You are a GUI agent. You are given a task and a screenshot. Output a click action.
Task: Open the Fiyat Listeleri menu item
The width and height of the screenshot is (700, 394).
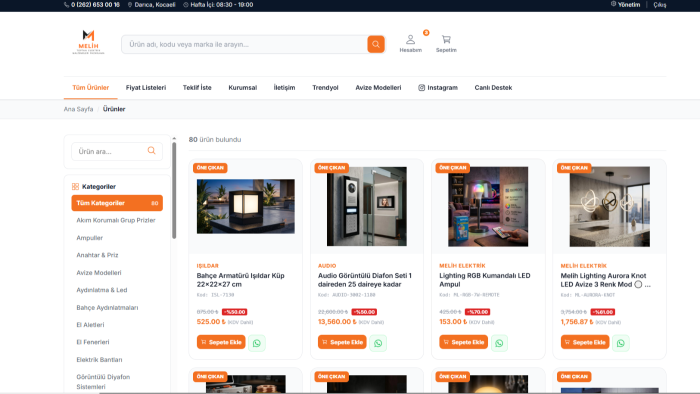coord(146,87)
